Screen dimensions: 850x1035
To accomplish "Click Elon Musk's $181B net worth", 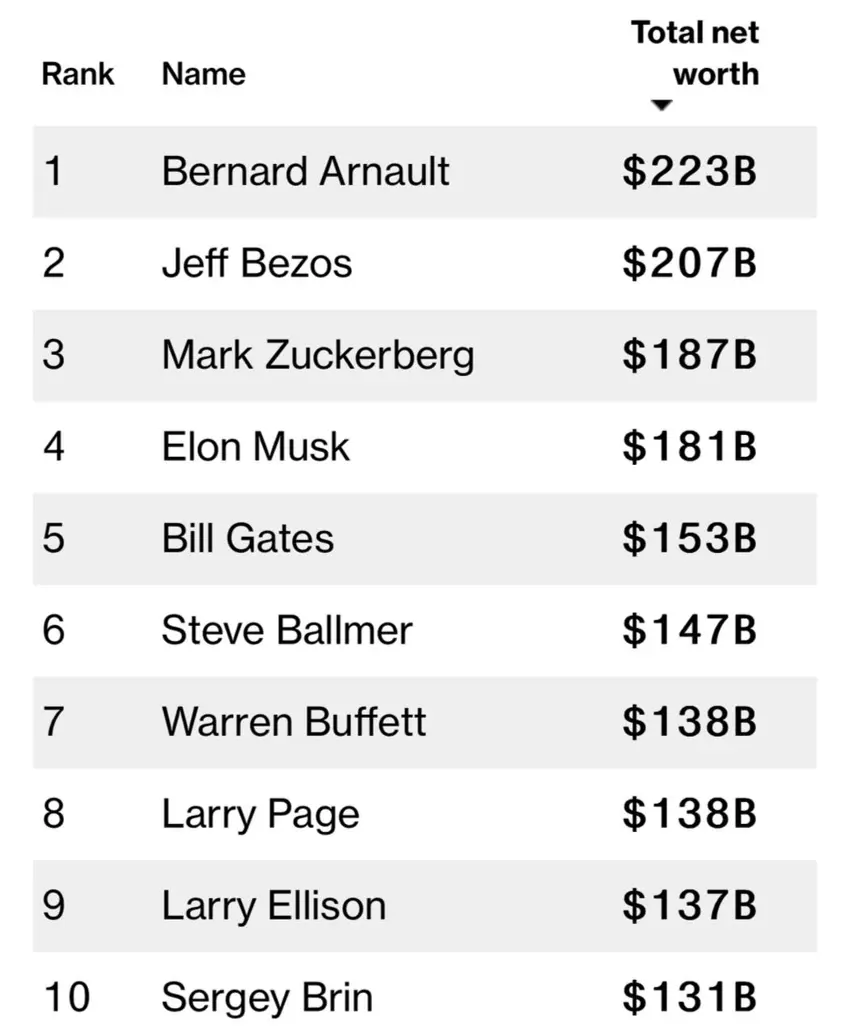I will tap(689, 447).
